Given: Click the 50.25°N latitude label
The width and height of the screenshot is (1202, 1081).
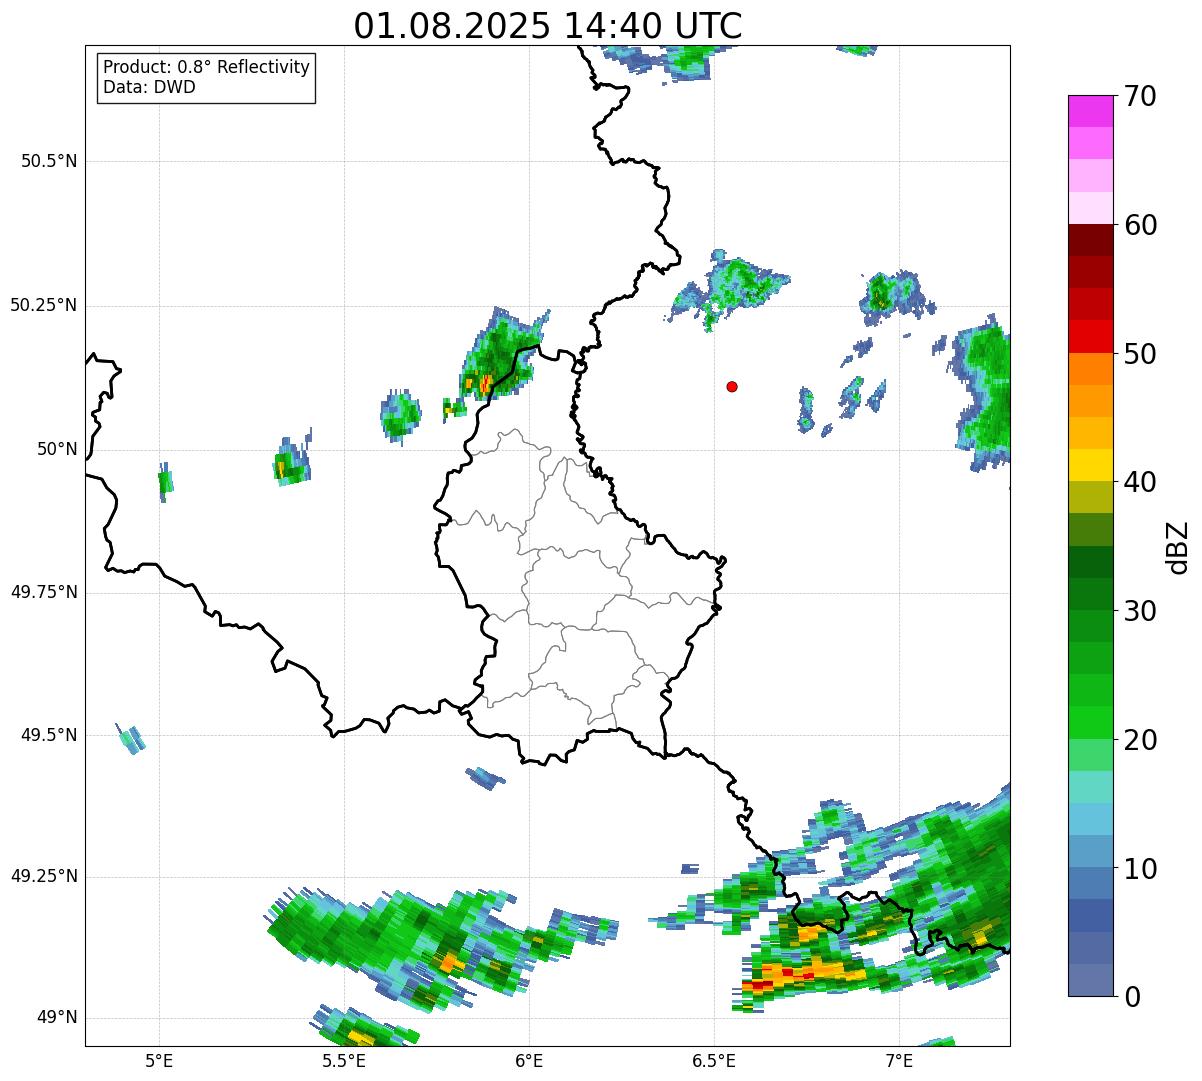Looking at the screenshot, I should coord(43,305).
